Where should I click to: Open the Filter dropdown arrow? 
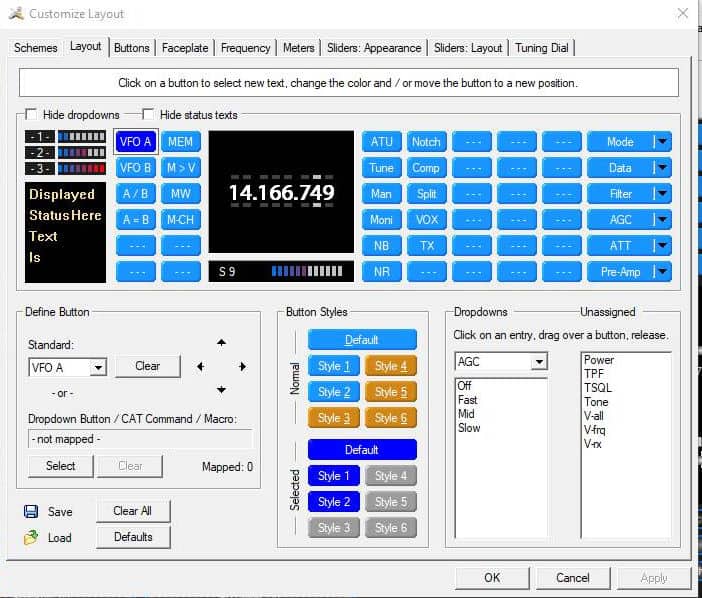coord(662,194)
